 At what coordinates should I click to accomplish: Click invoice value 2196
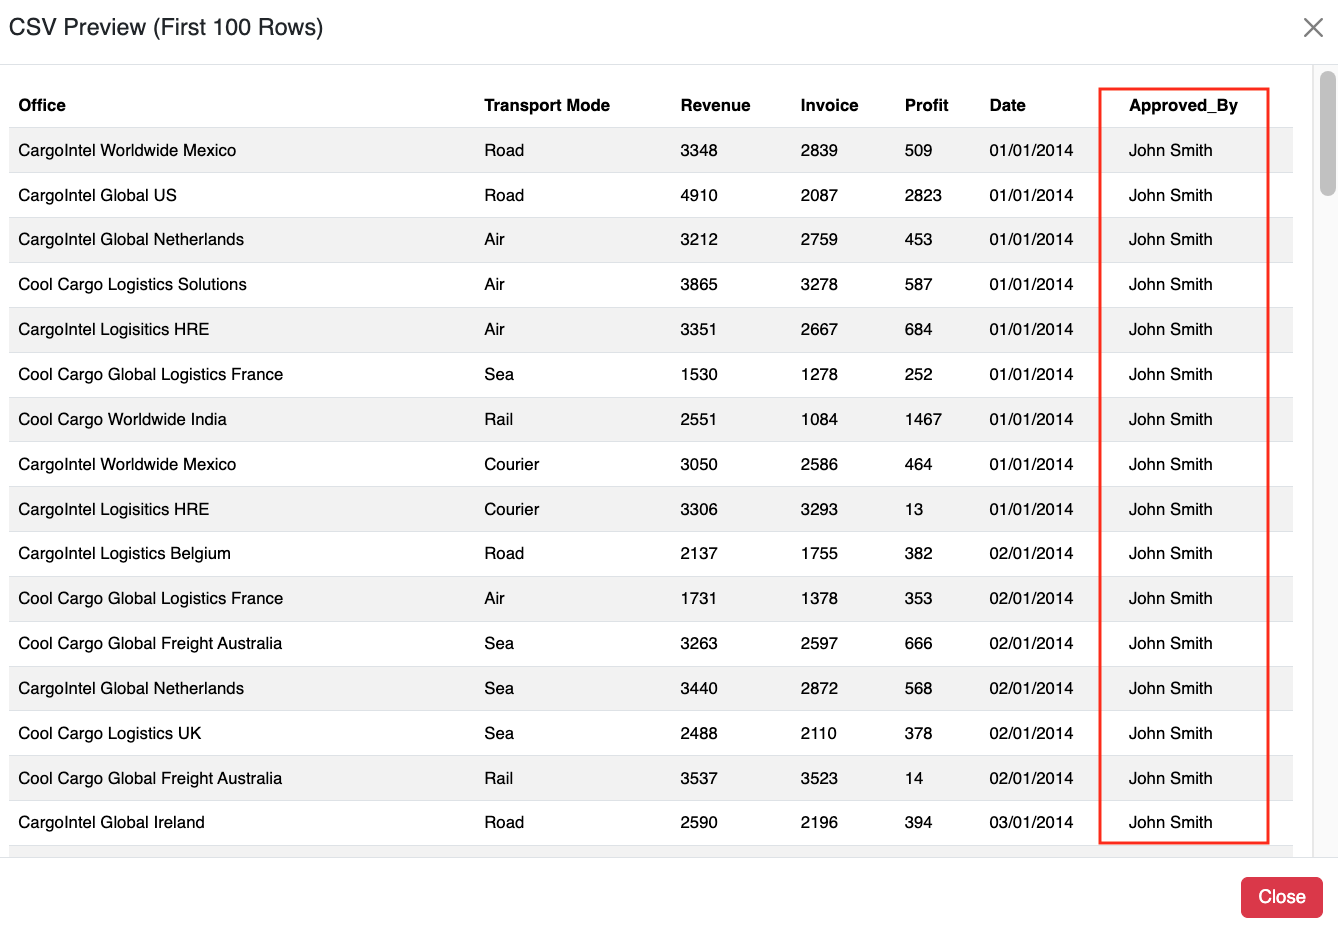tap(819, 822)
